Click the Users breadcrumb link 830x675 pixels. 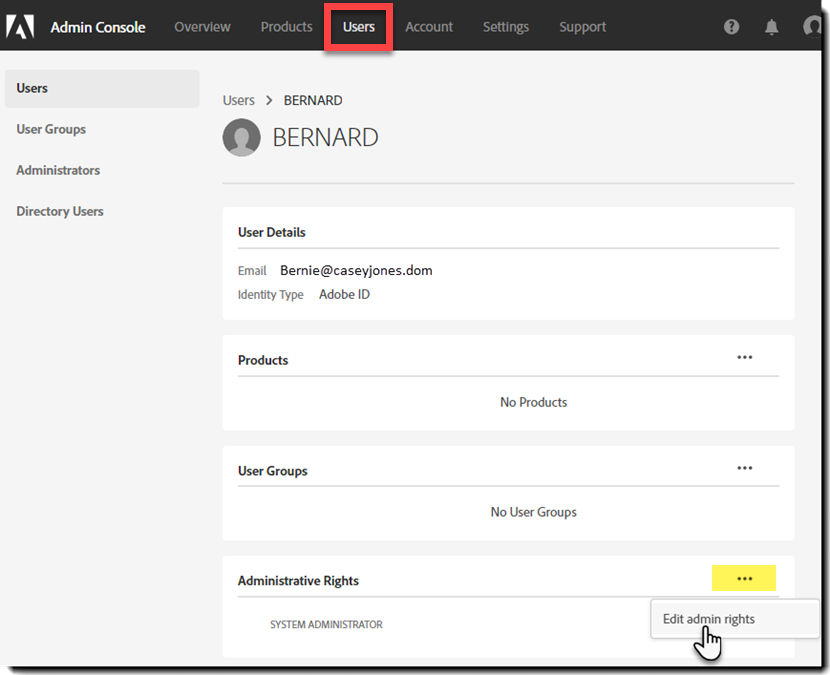click(238, 100)
